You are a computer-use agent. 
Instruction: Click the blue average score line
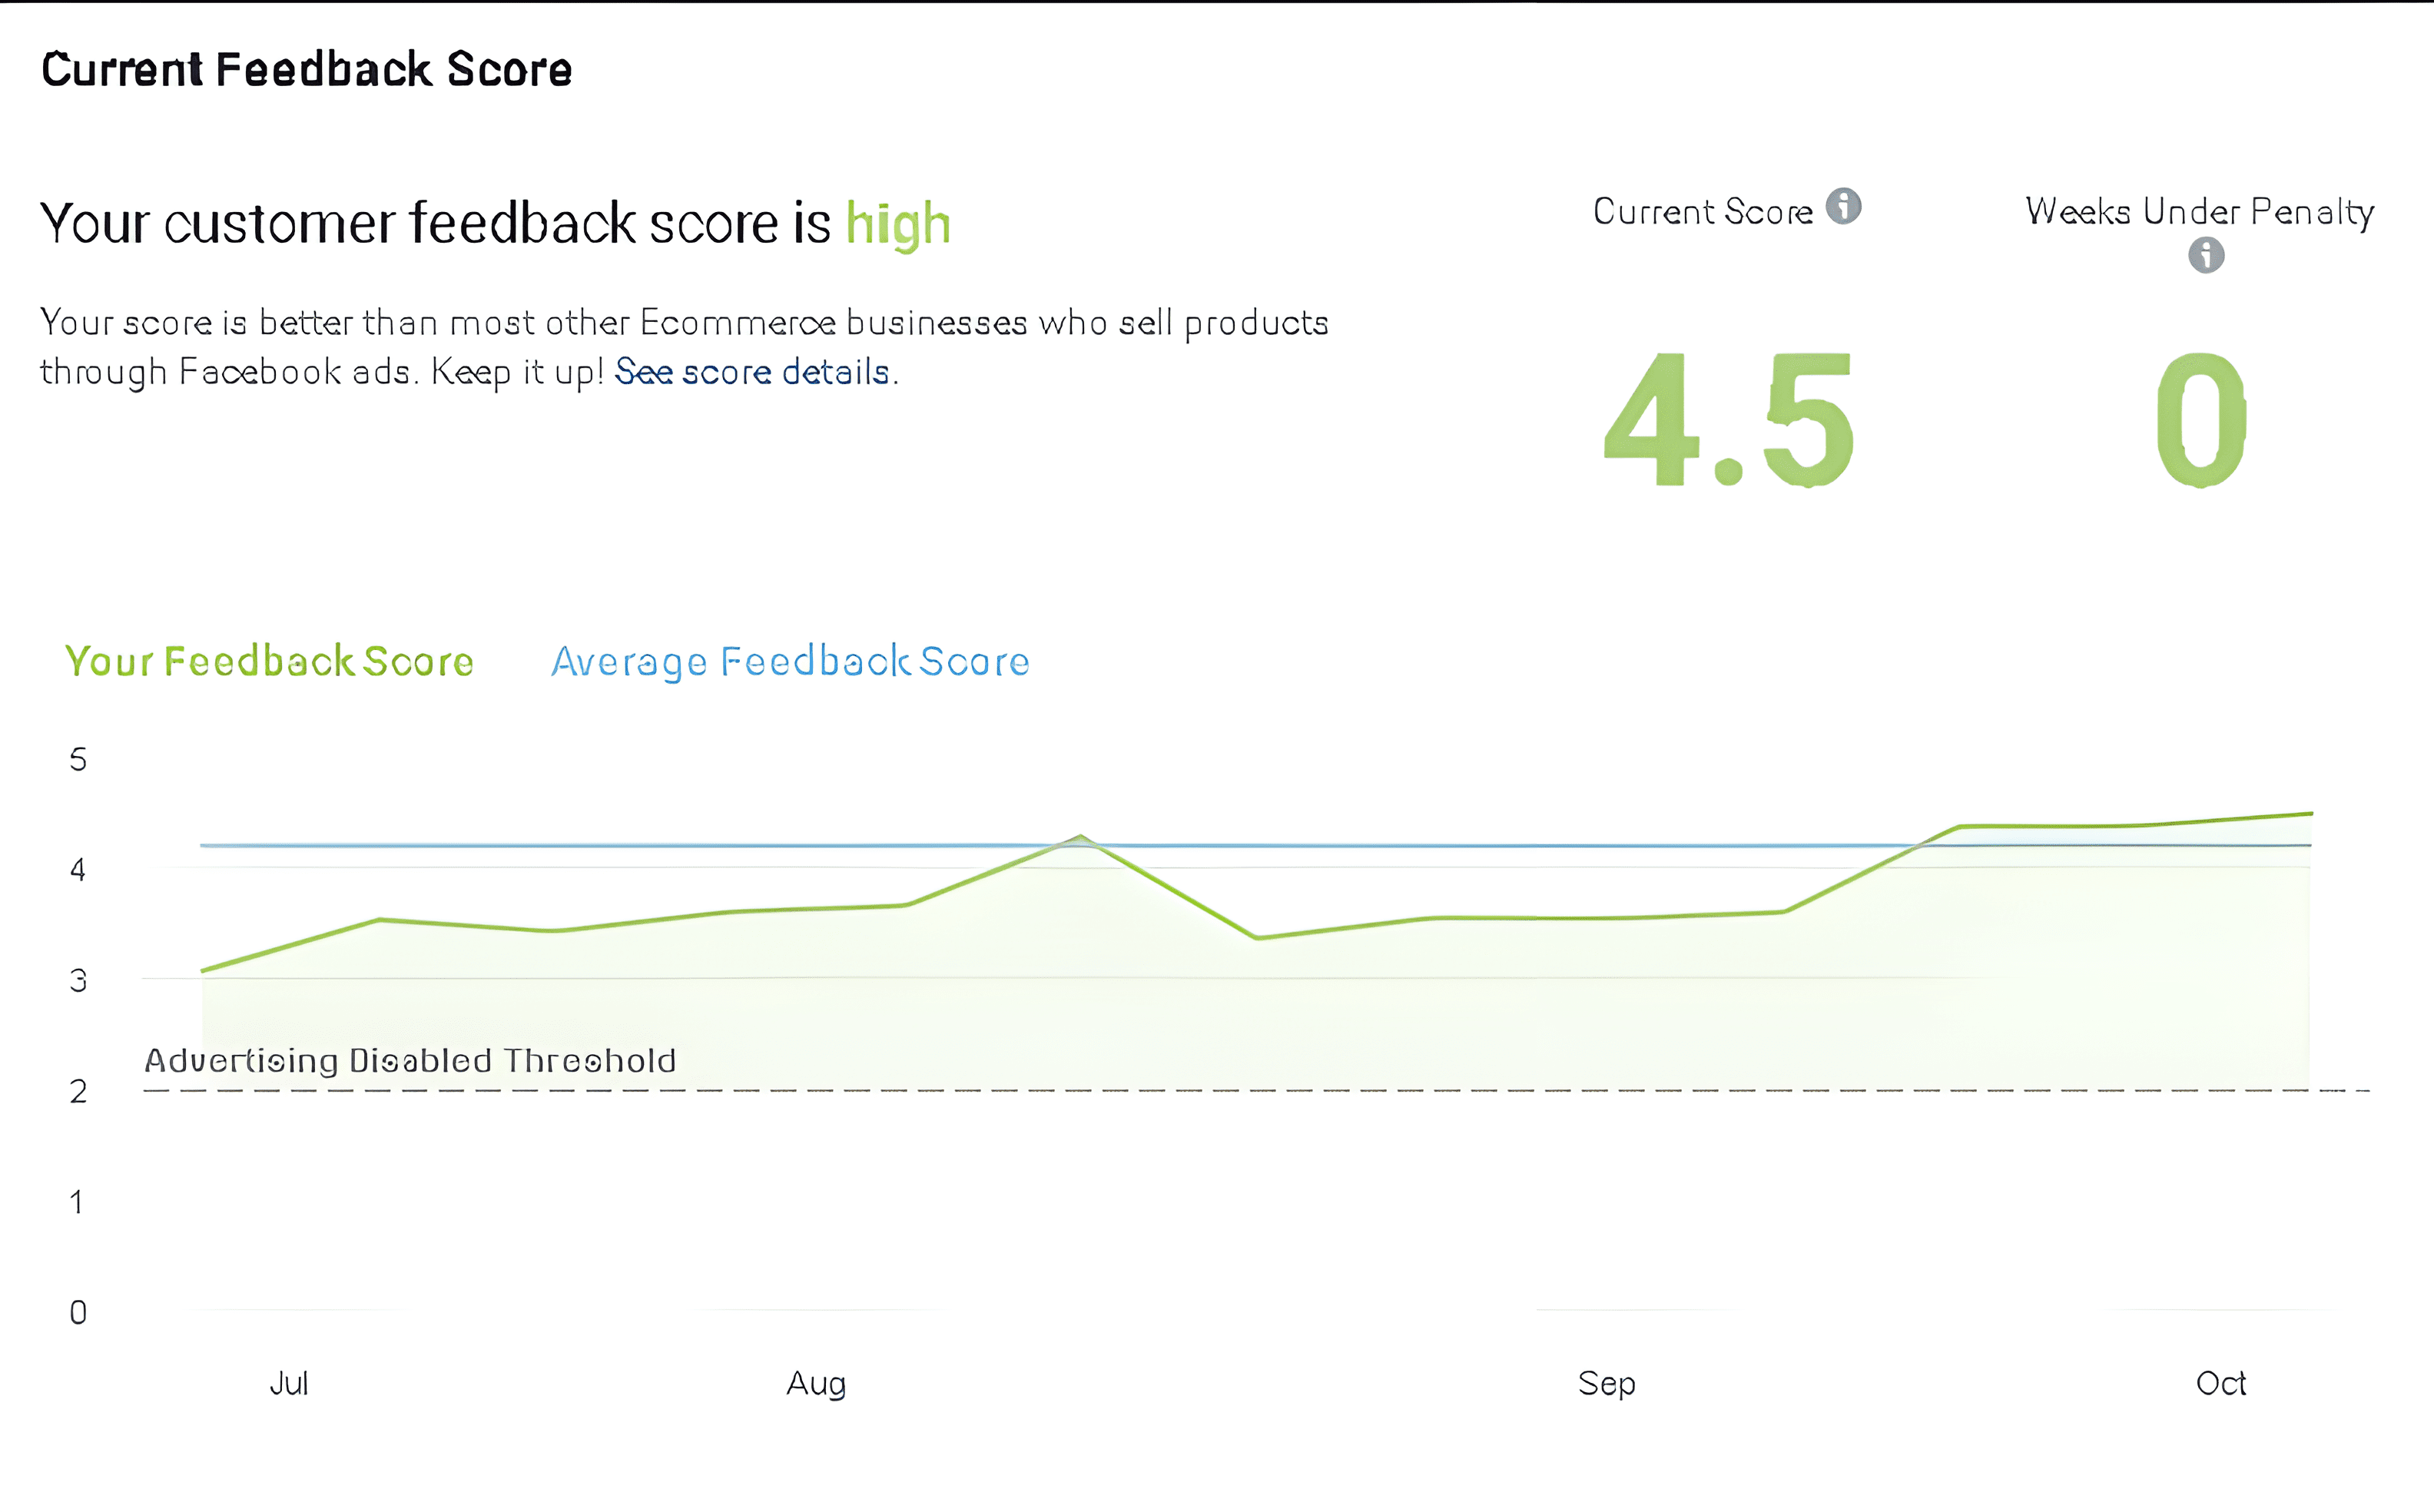point(600,845)
